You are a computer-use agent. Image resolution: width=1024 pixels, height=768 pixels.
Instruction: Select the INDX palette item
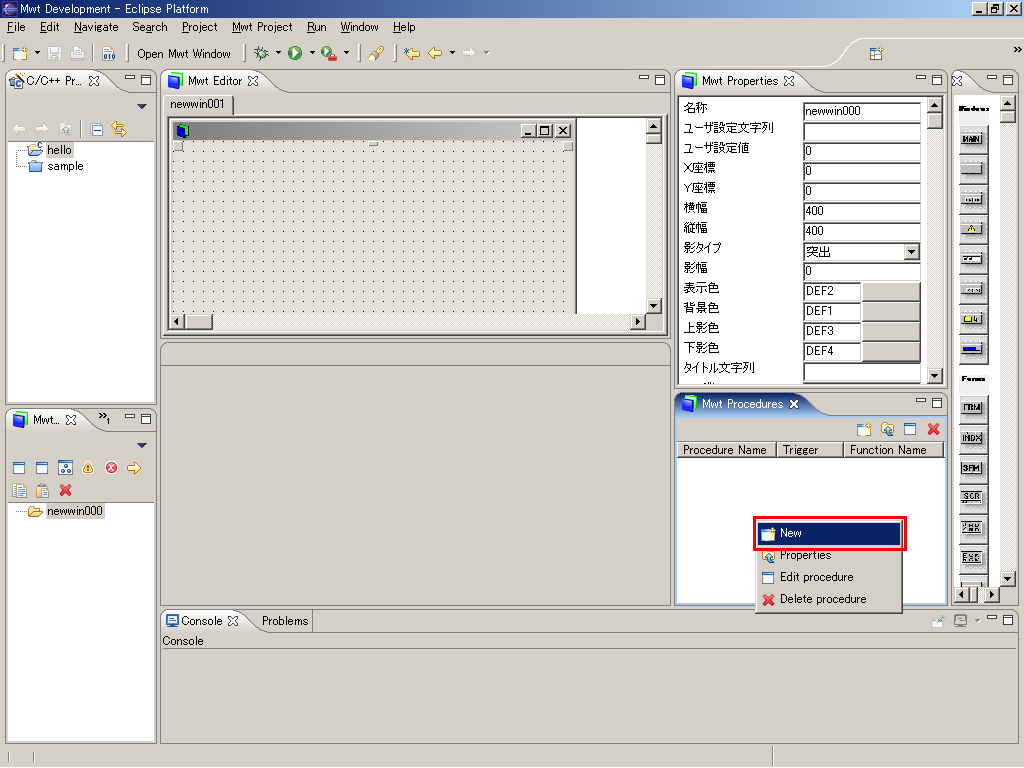point(972,438)
